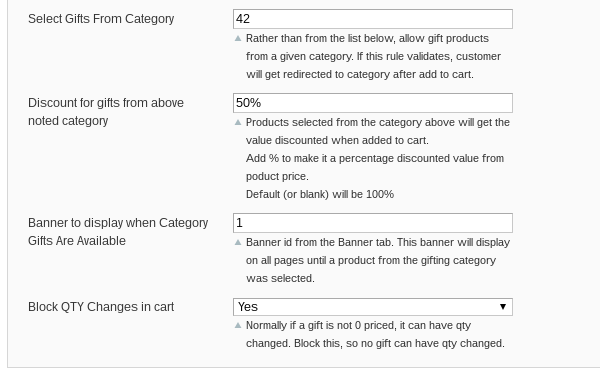Click the "Banner id from the Banner tab" hint text
The image size is (600, 378).
pos(378,242)
